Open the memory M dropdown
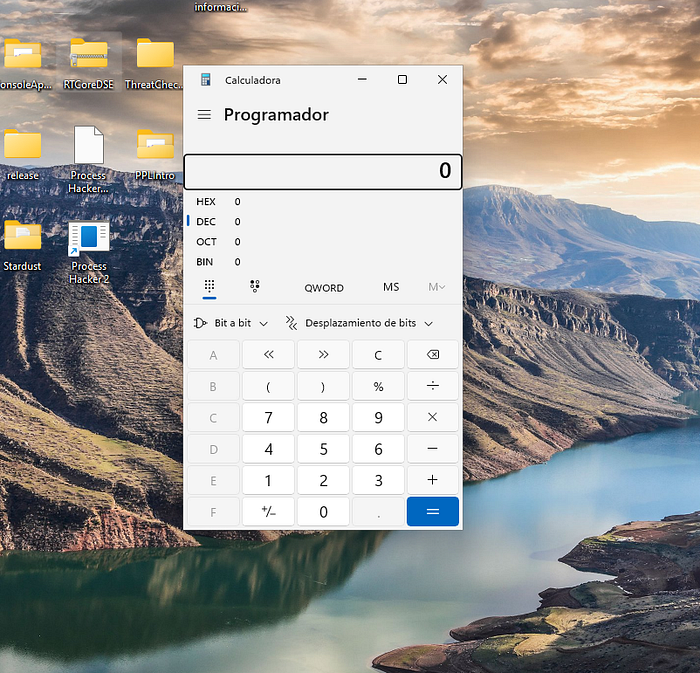 (x=437, y=287)
